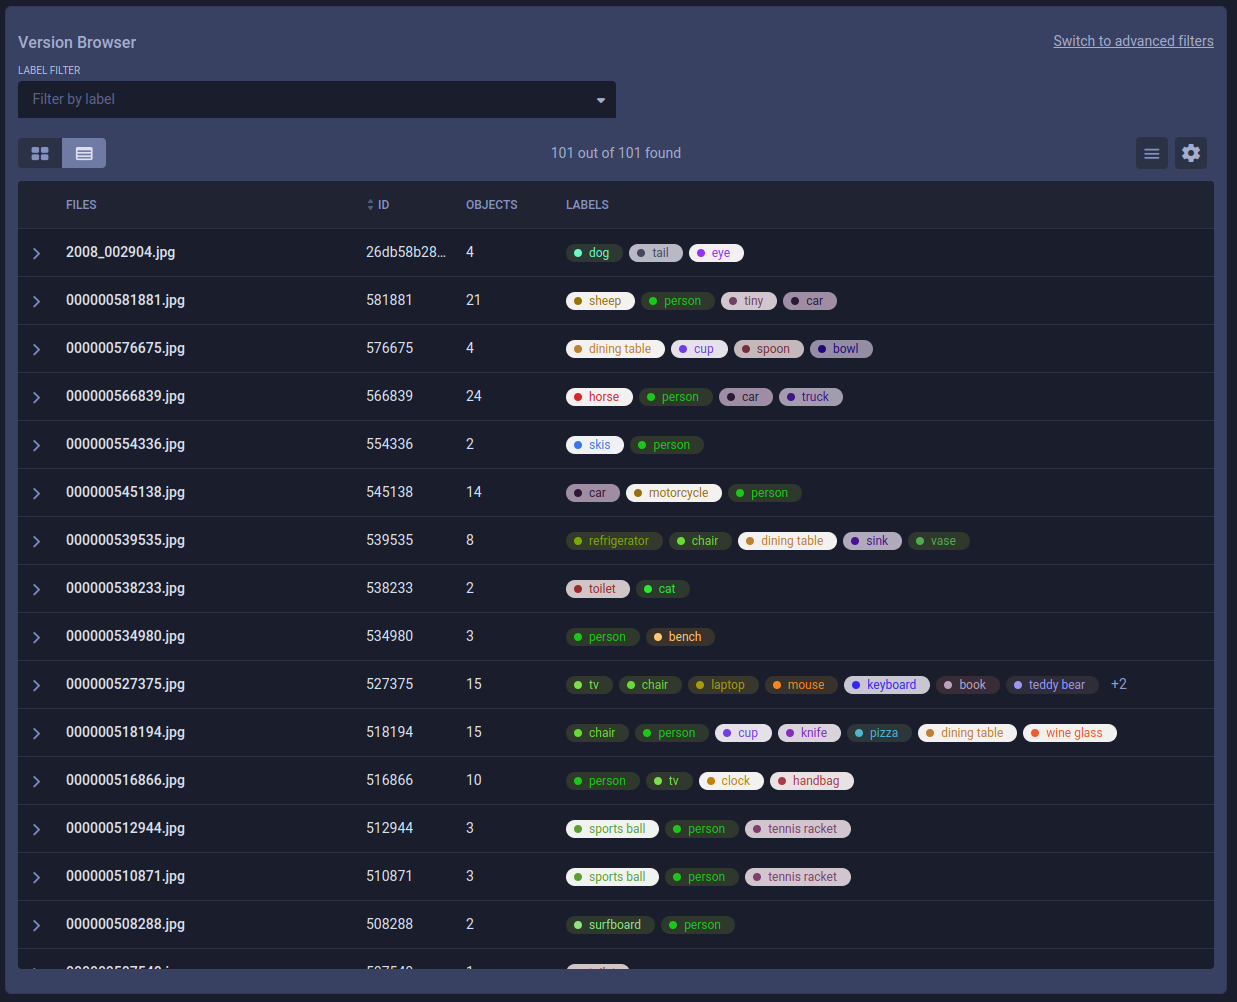Image resolution: width=1237 pixels, height=1002 pixels.
Task: Click the wine glass label tag
Action: point(1069,733)
